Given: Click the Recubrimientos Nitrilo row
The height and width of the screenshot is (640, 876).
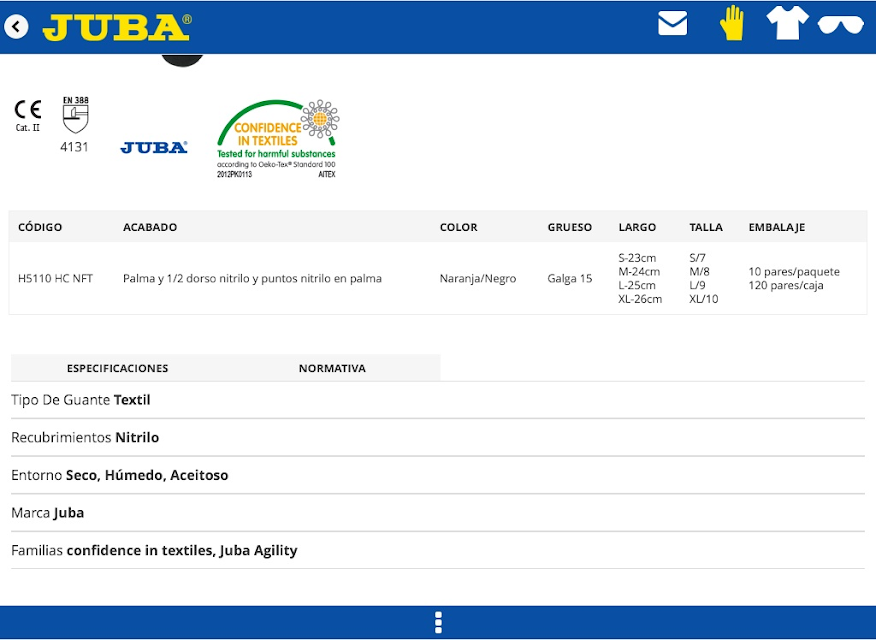Looking at the screenshot, I should pos(438,437).
